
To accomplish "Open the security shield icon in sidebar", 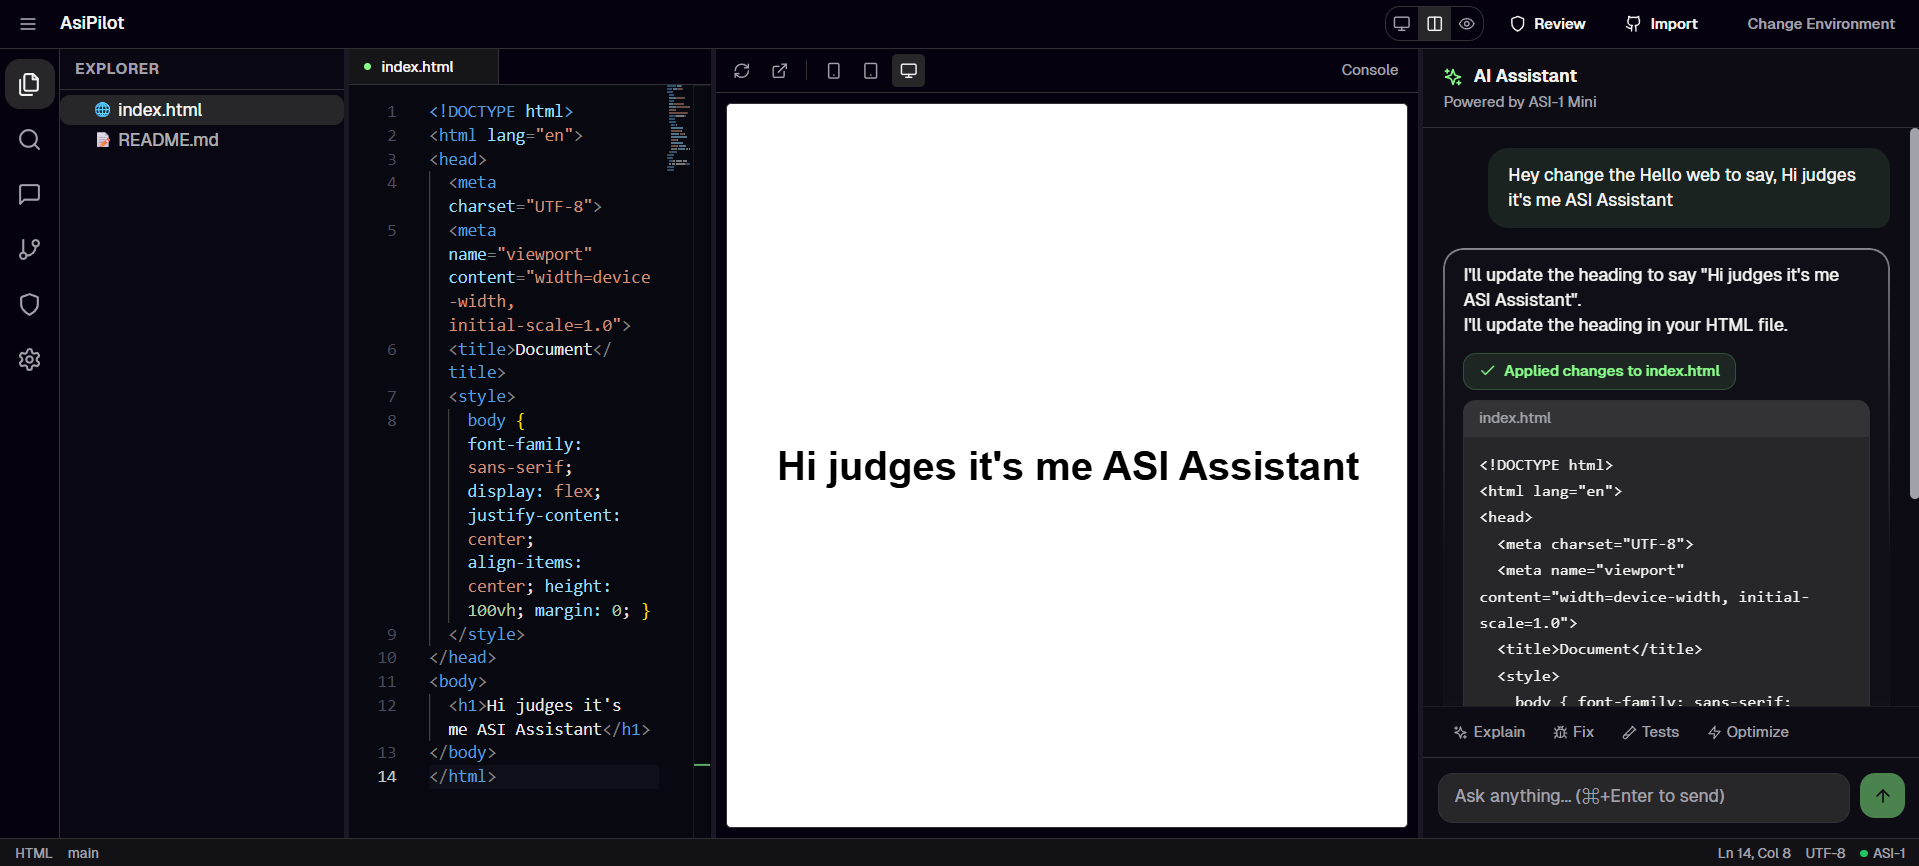I will pos(30,304).
